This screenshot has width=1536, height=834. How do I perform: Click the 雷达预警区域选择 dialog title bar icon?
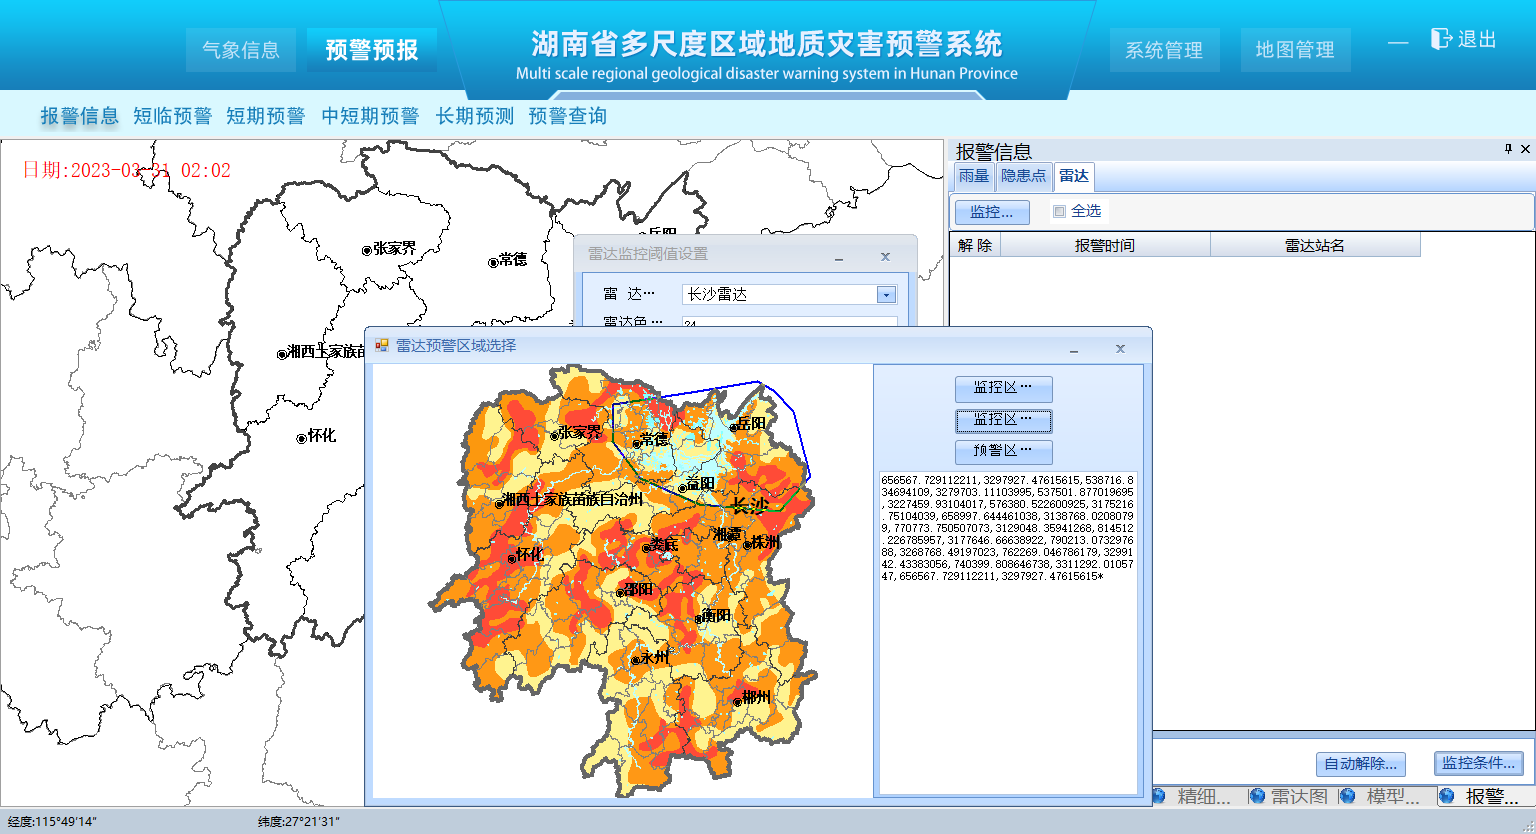(383, 347)
